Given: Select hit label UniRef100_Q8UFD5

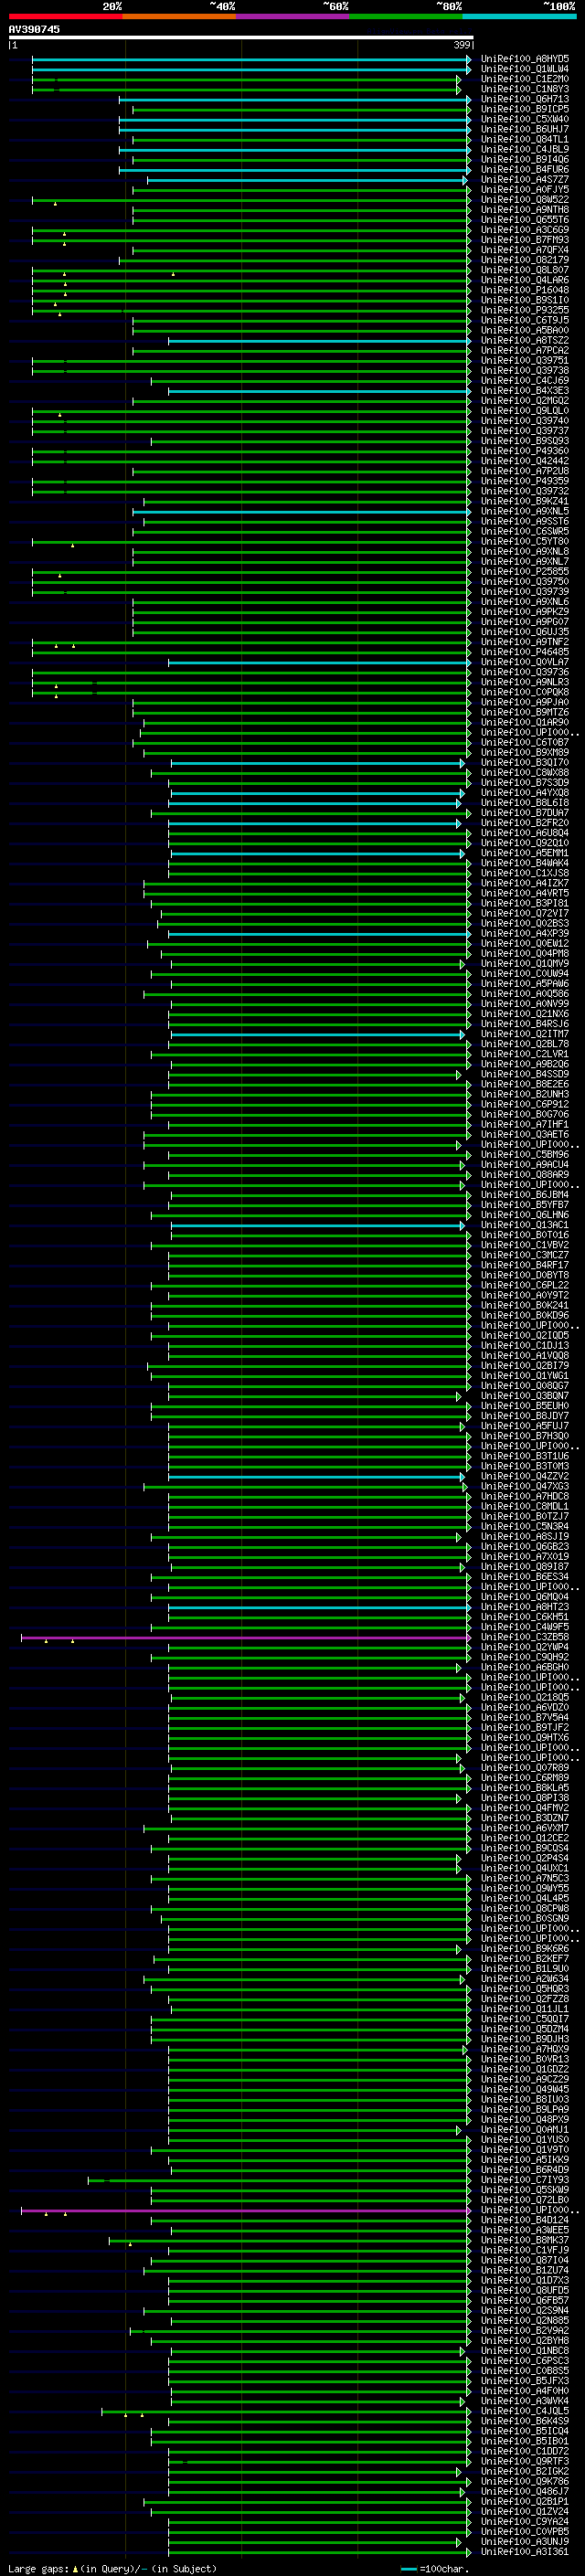Looking at the screenshot, I should (524, 2290).
